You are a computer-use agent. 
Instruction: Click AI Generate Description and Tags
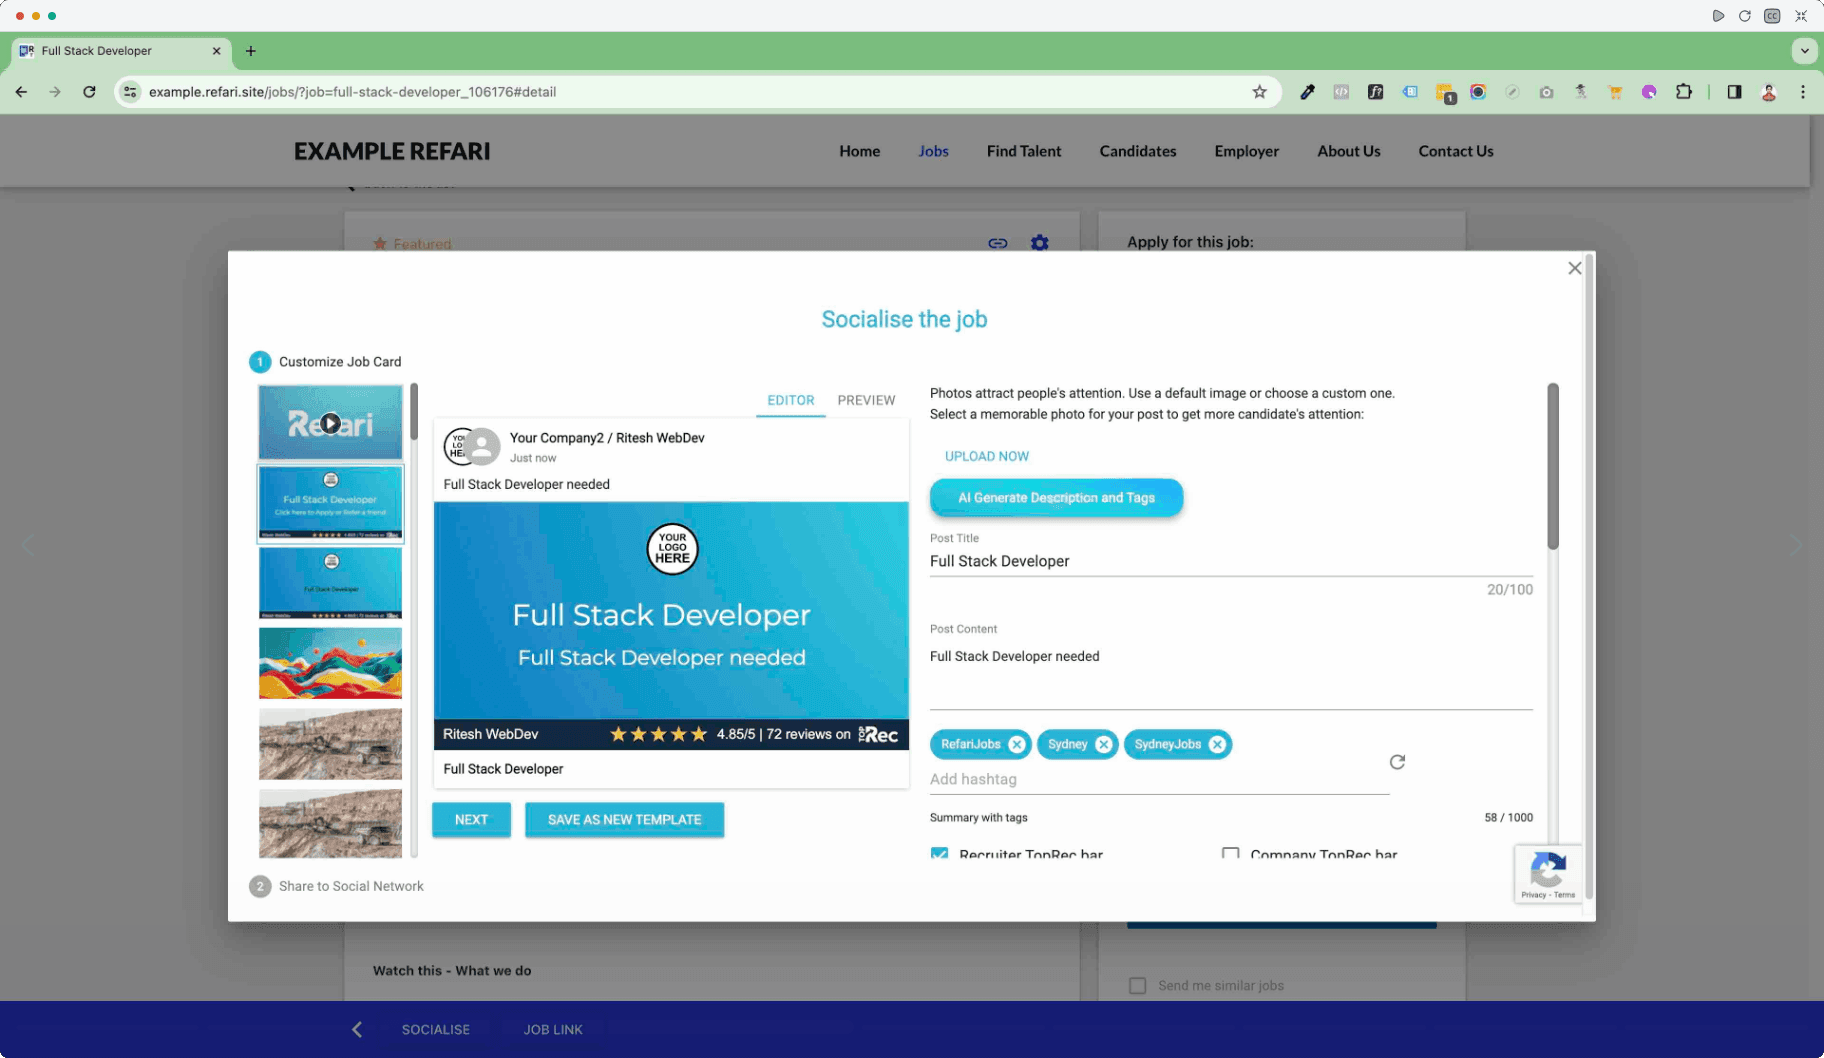1056,497
